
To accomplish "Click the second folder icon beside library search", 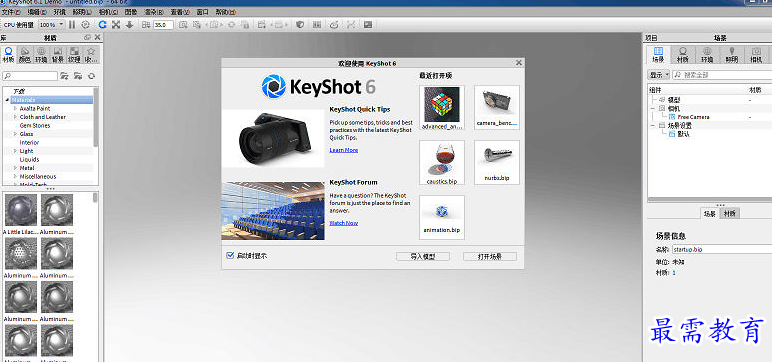I will pyautogui.click(x=78, y=76).
